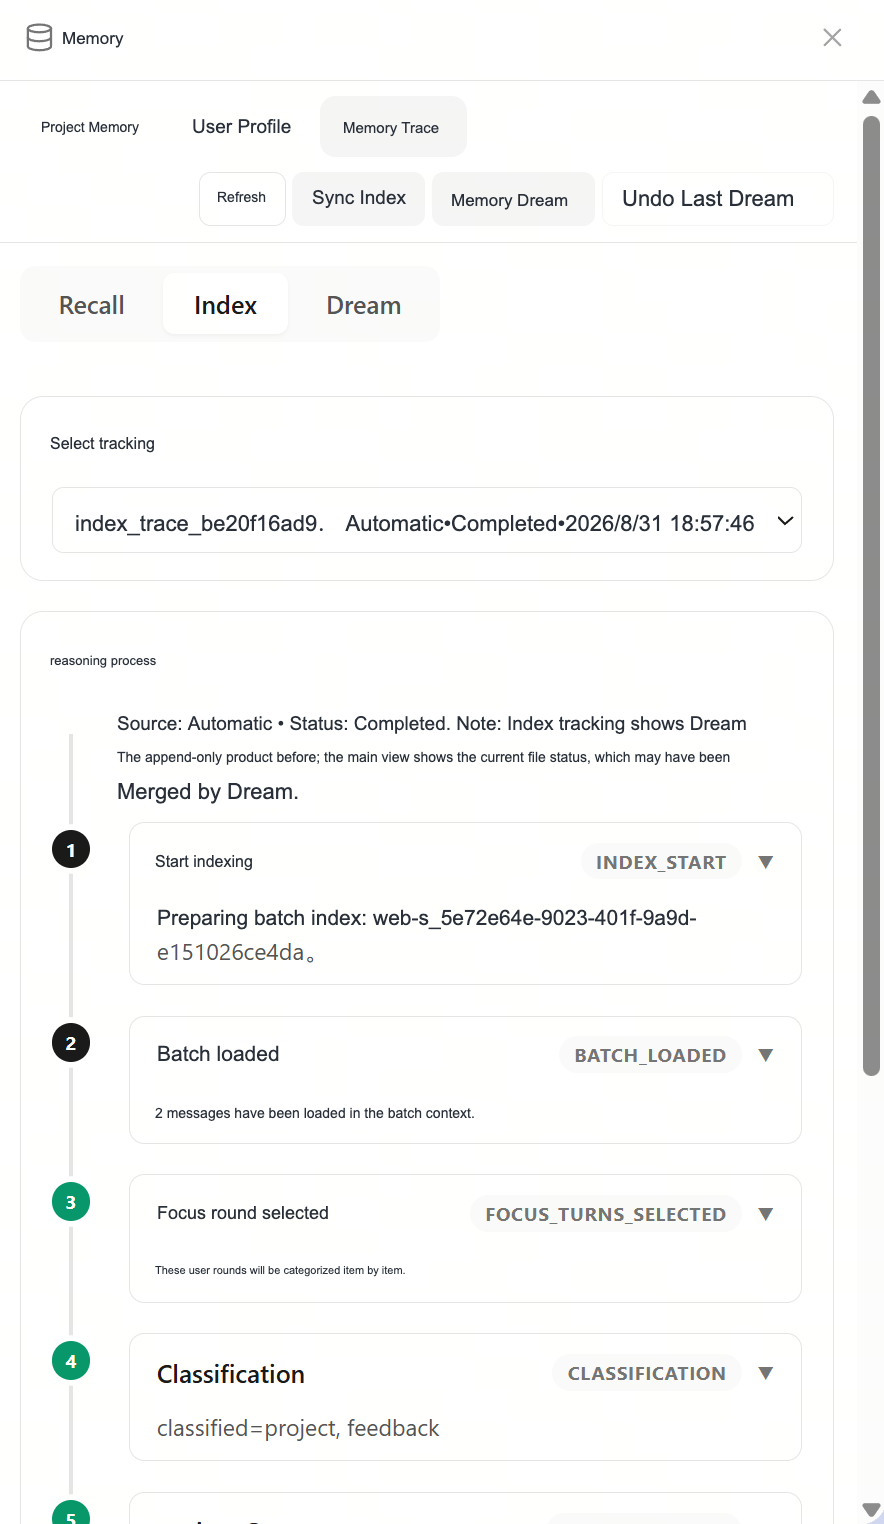Open the Dream sub-tab
This screenshot has height=1524, width=884.
364,305
